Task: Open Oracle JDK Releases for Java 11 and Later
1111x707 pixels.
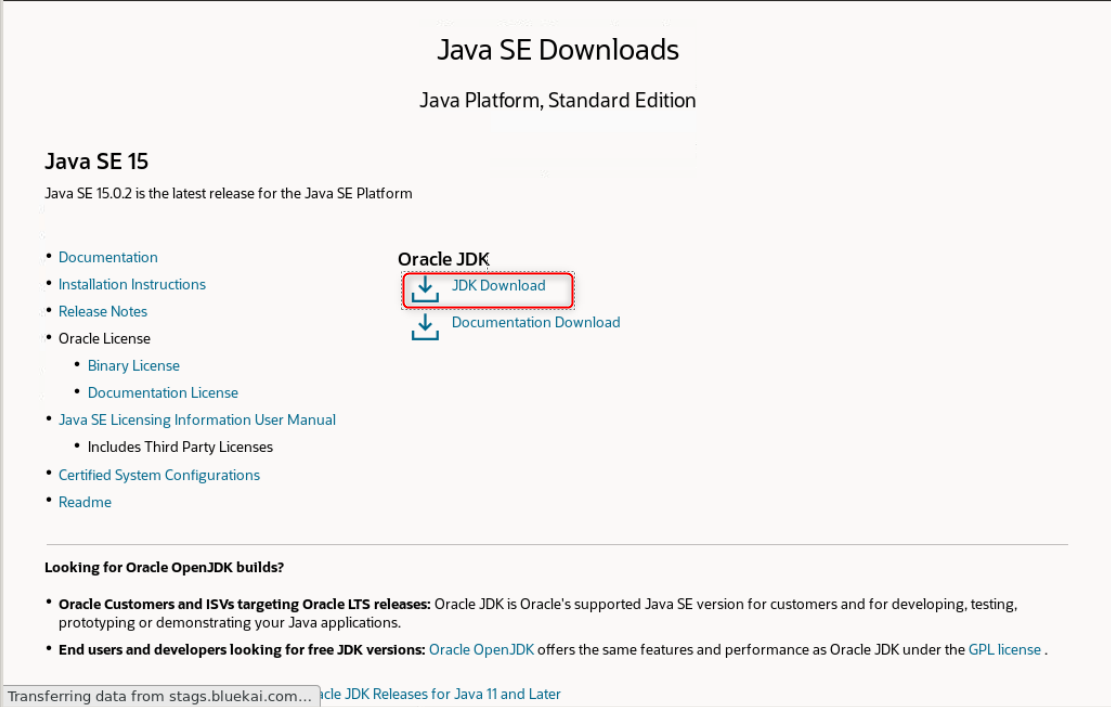Action: coord(441,694)
